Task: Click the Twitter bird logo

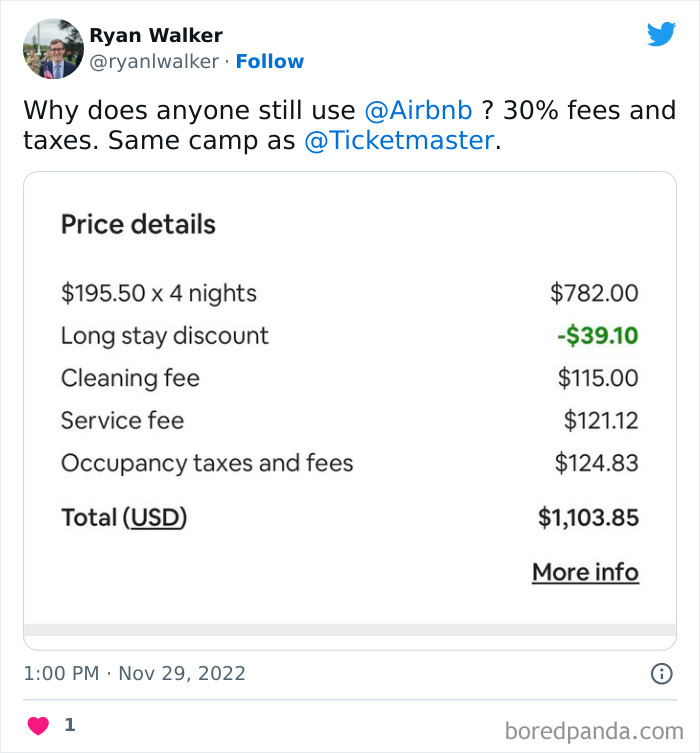Action: (x=661, y=35)
